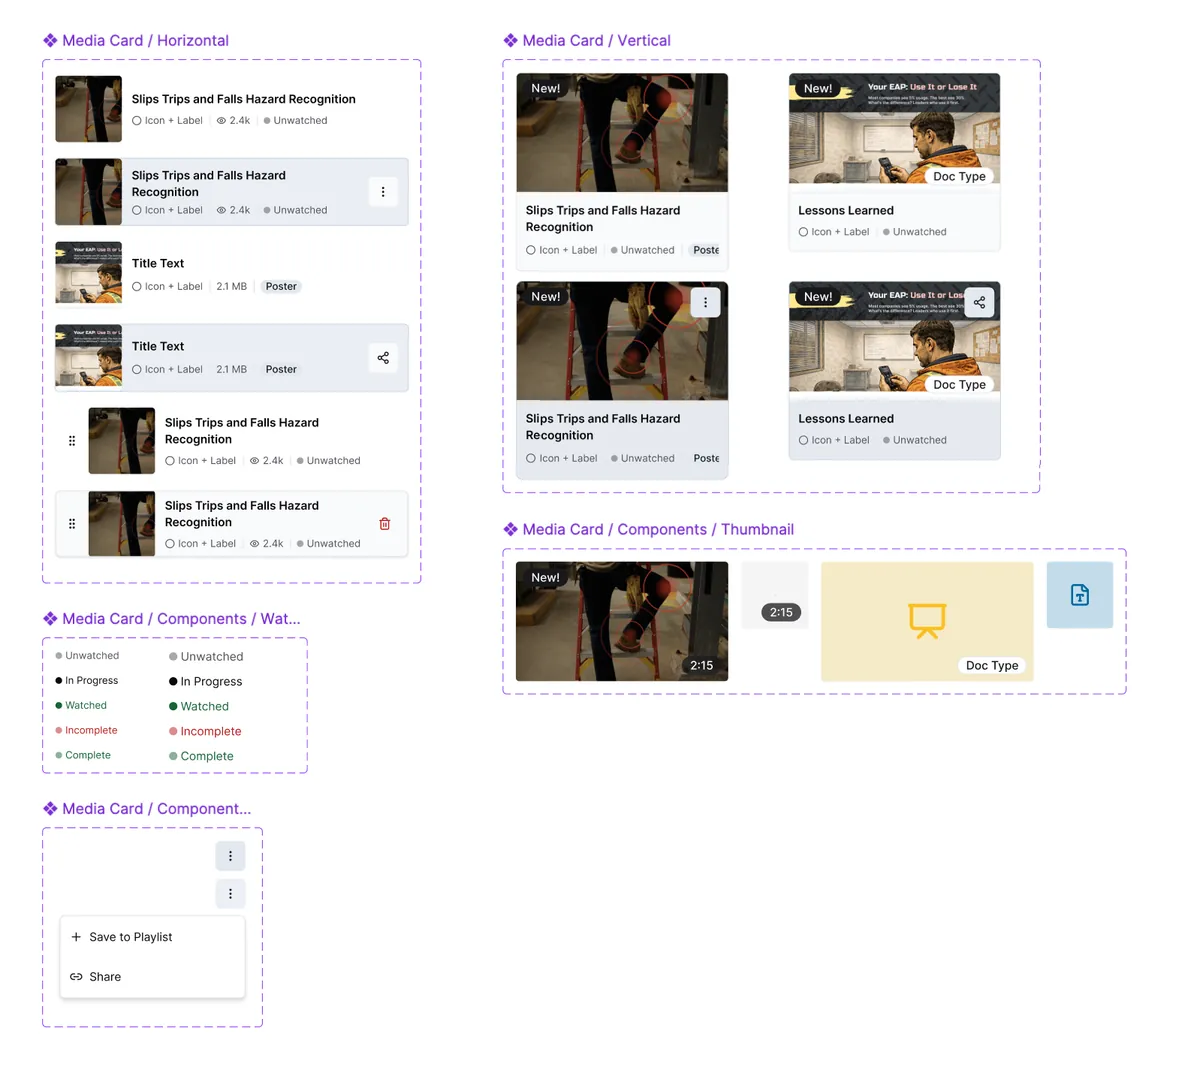Image resolution: width=1200 pixels, height=1072 pixels.
Task: Click smaller-text Incomplete status label
Action: [x=86, y=731]
